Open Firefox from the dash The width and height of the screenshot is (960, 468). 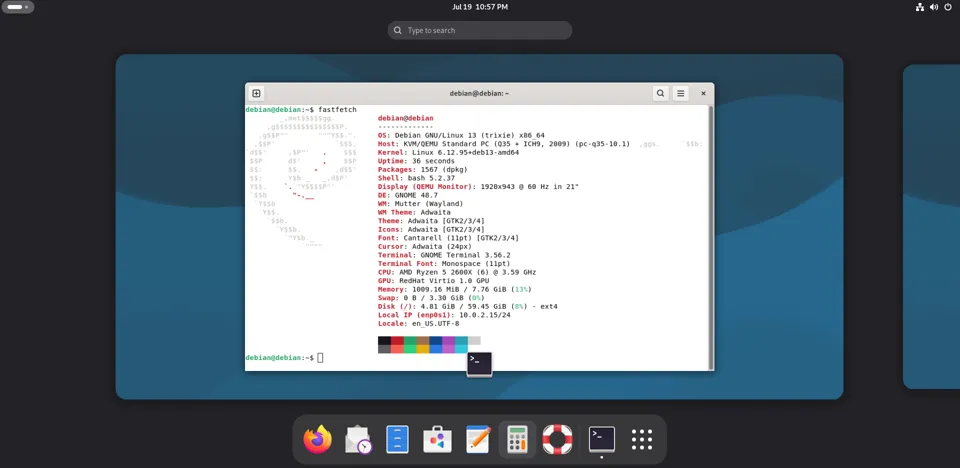click(x=317, y=439)
